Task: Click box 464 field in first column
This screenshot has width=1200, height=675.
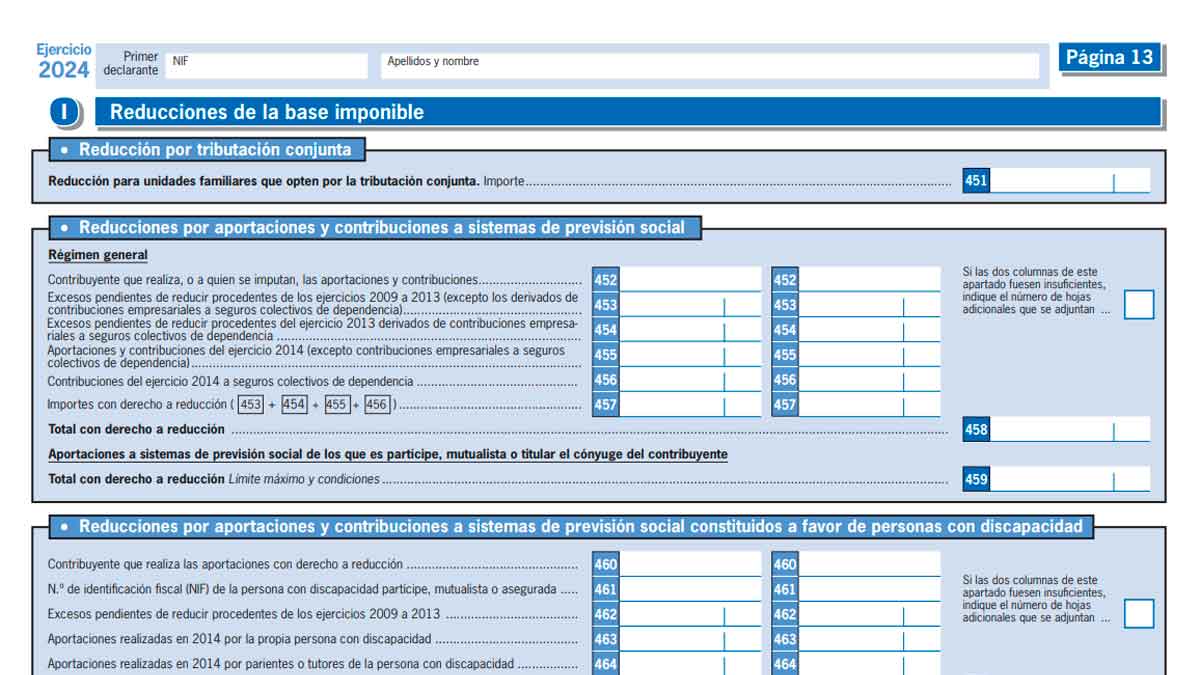Action: pos(691,664)
